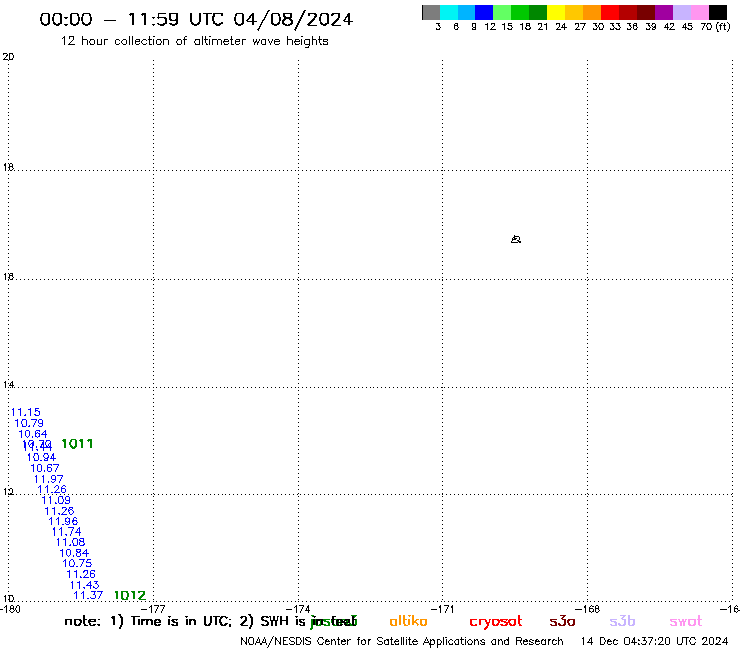Click the '70 (ft)' color scale label
The height and width of the screenshot is (650, 740).
tap(715, 26)
